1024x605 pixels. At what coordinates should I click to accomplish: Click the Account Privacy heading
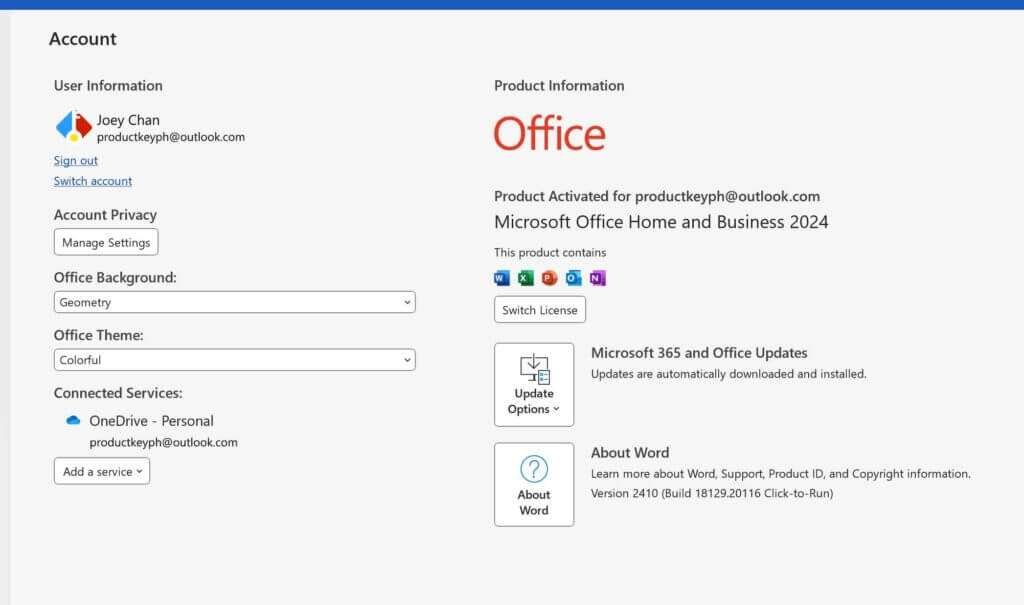tap(105, 215)
